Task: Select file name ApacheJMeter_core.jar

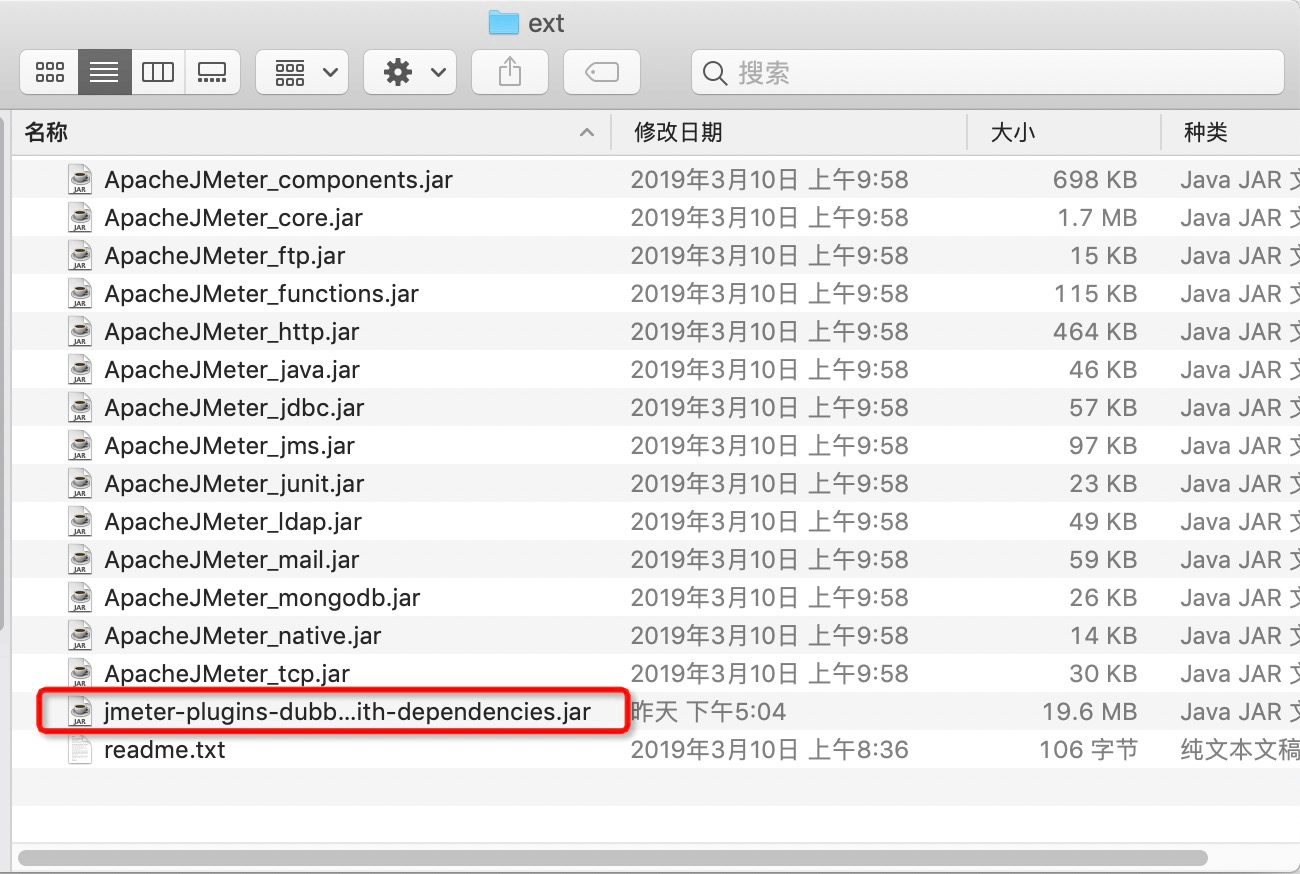Action: tap(233, 218)
